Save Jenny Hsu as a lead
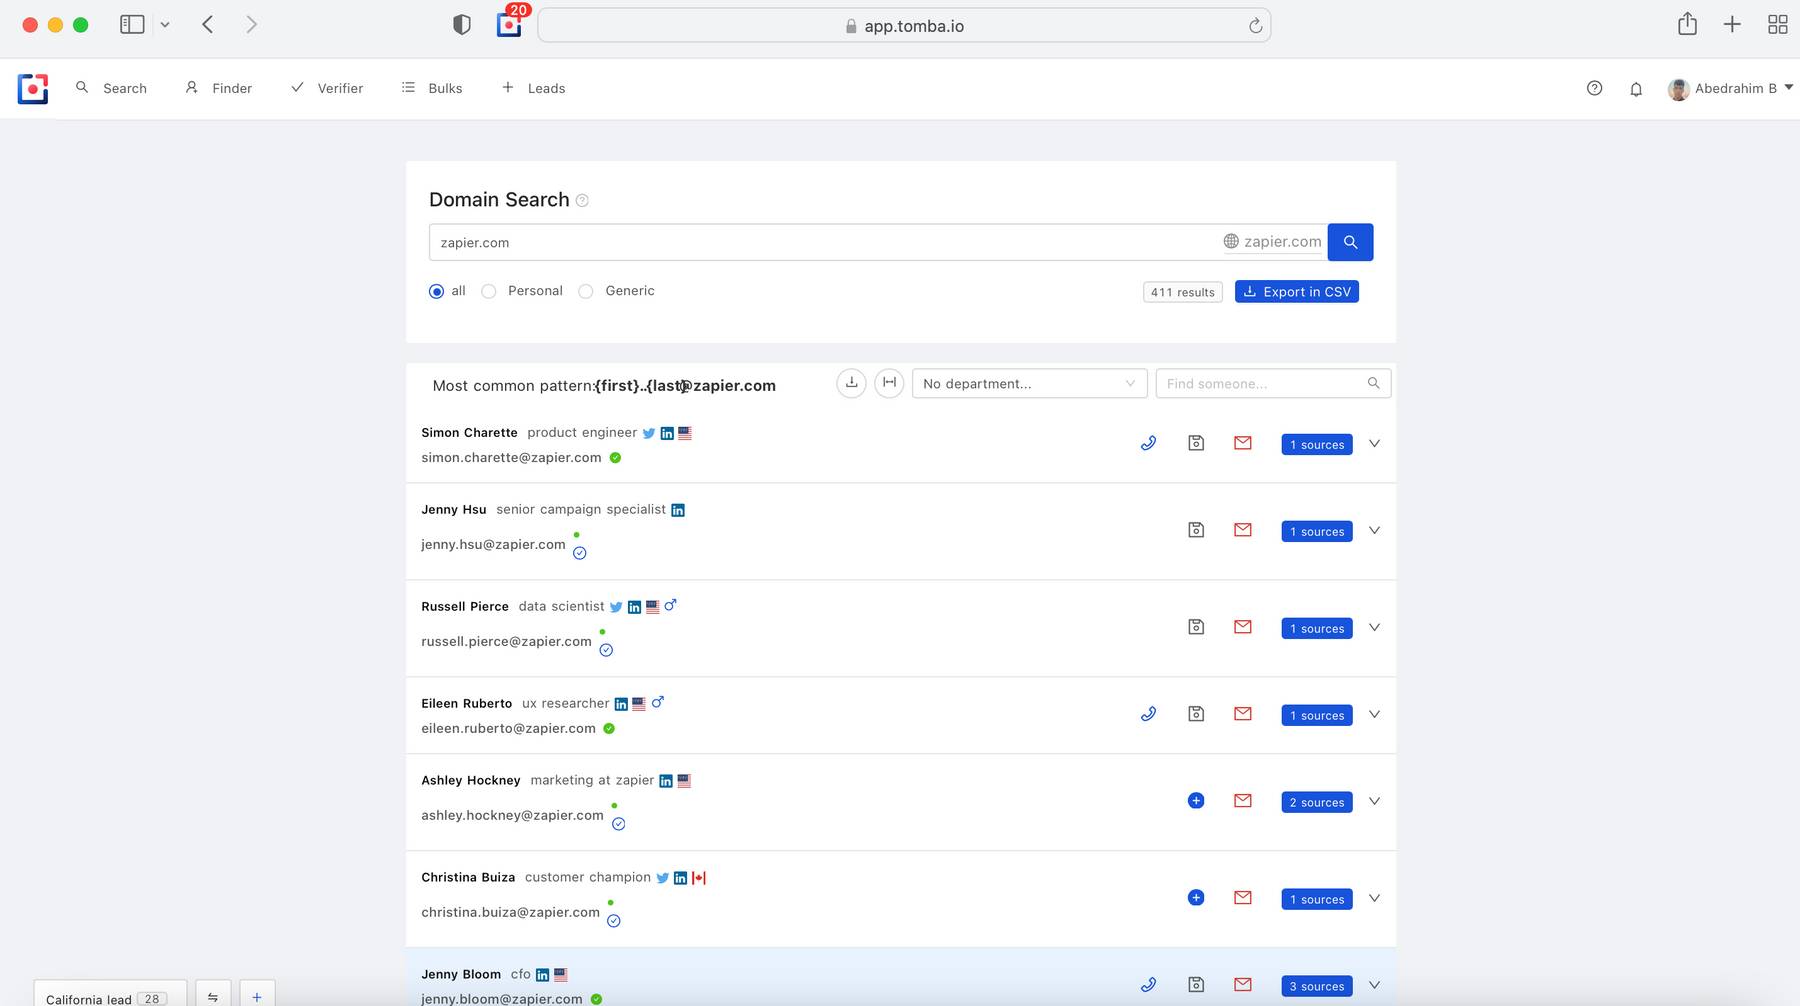Viewport: 1800px width, 1006px height. coord(1196,530)
